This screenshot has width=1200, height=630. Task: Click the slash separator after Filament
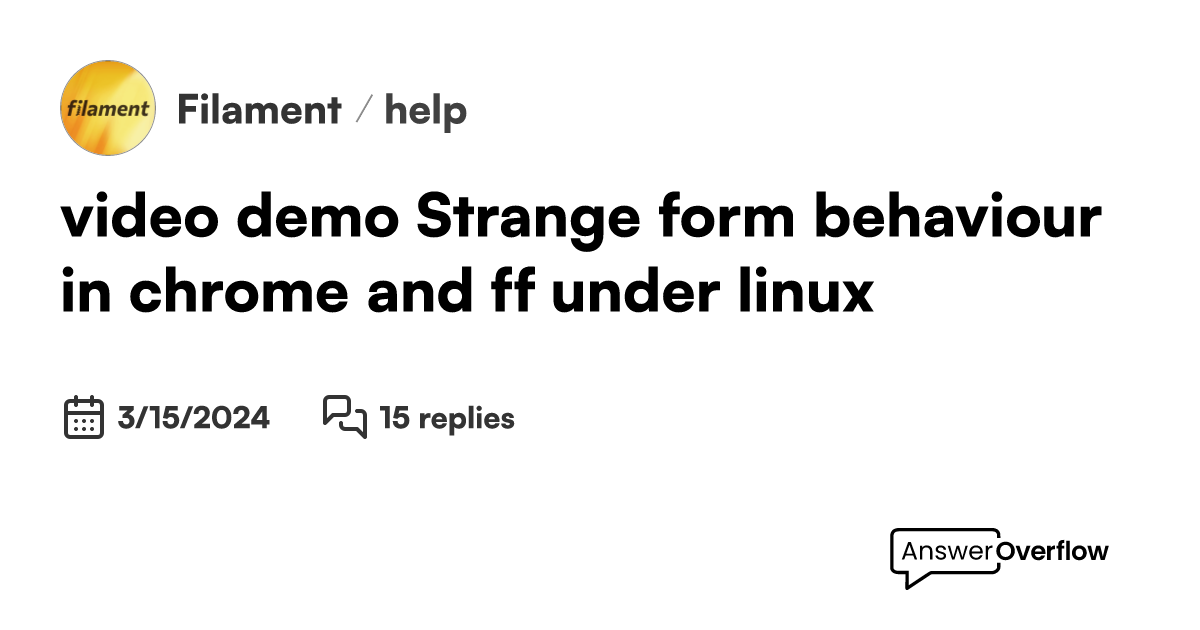point(364,110)
